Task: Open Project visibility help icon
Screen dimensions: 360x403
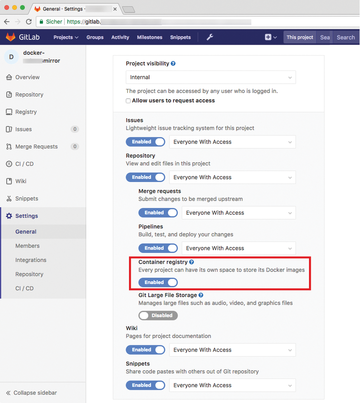Action: point(173,63)
